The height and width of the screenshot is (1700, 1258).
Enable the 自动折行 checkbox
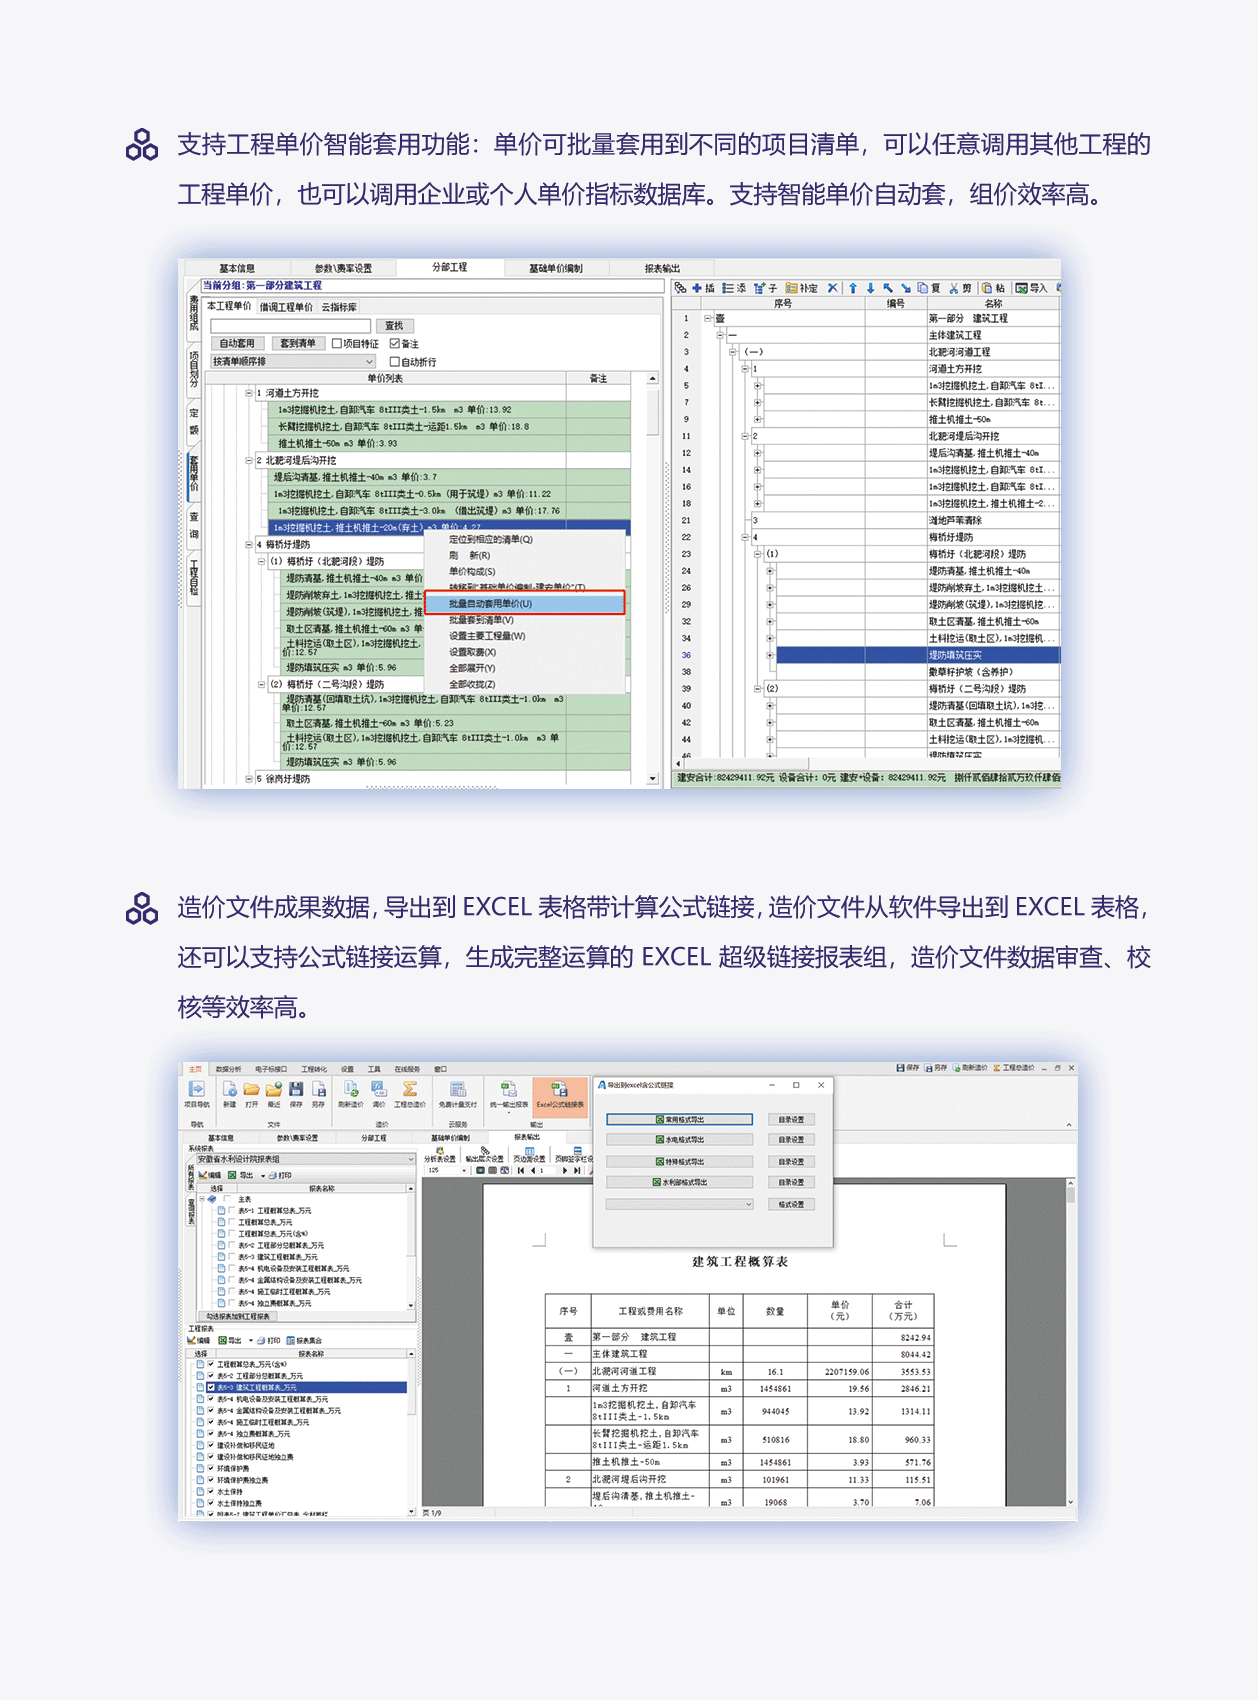(x=395, y=362)
